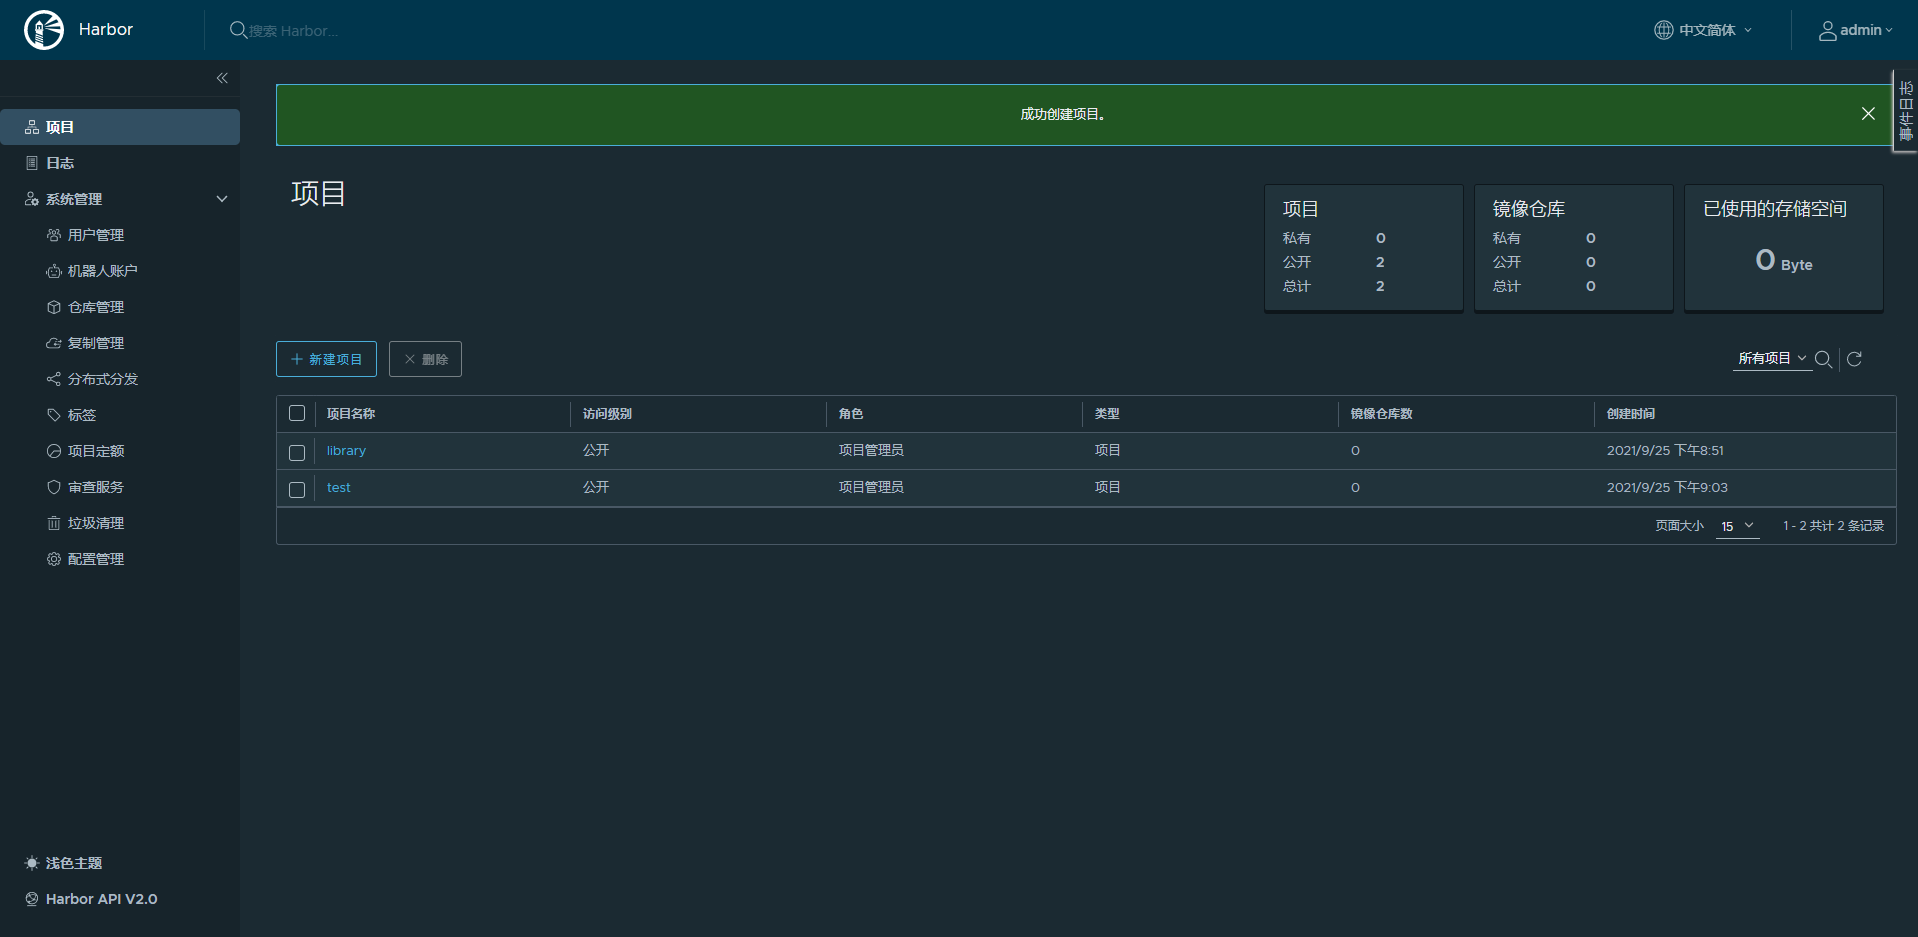Image resolution: width=1918 pixels, height=937 pixels.
Task: Click the library creation time 下午8:51
Action: click(1665, 451)
